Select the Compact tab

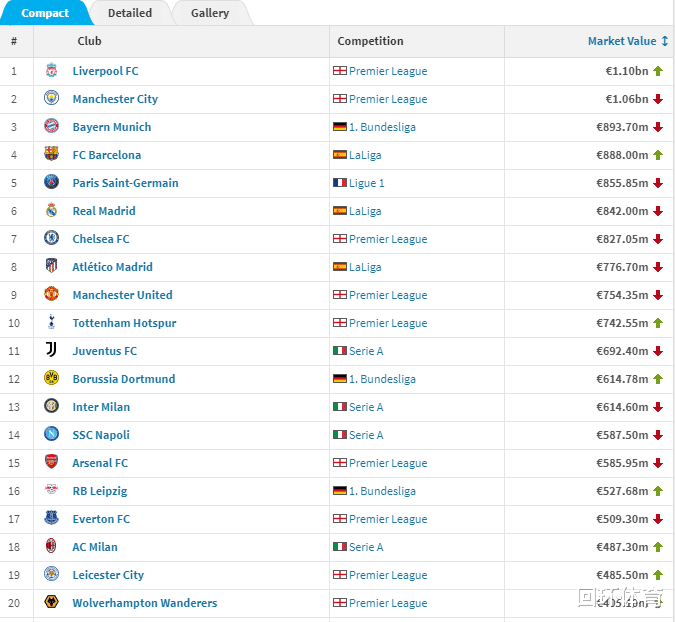pos(45,13)
